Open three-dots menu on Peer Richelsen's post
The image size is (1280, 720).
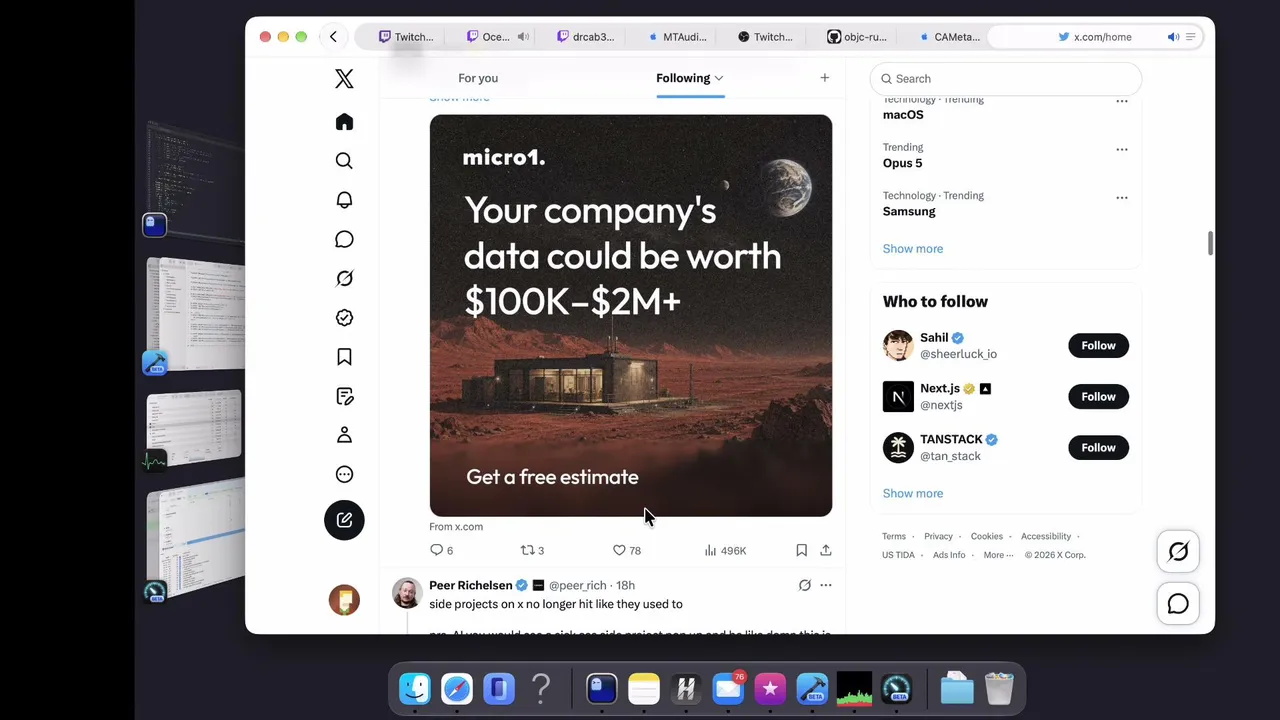825,585
